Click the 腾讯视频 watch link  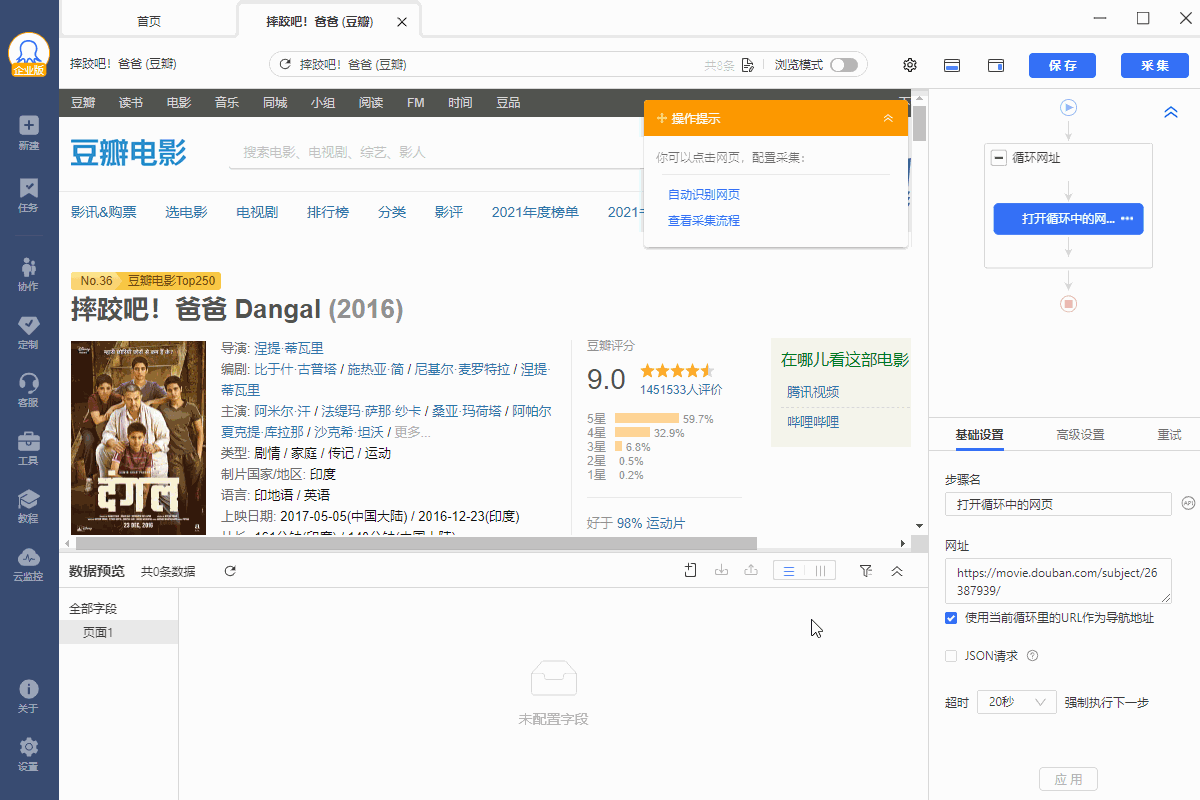(x=811, y=392)
